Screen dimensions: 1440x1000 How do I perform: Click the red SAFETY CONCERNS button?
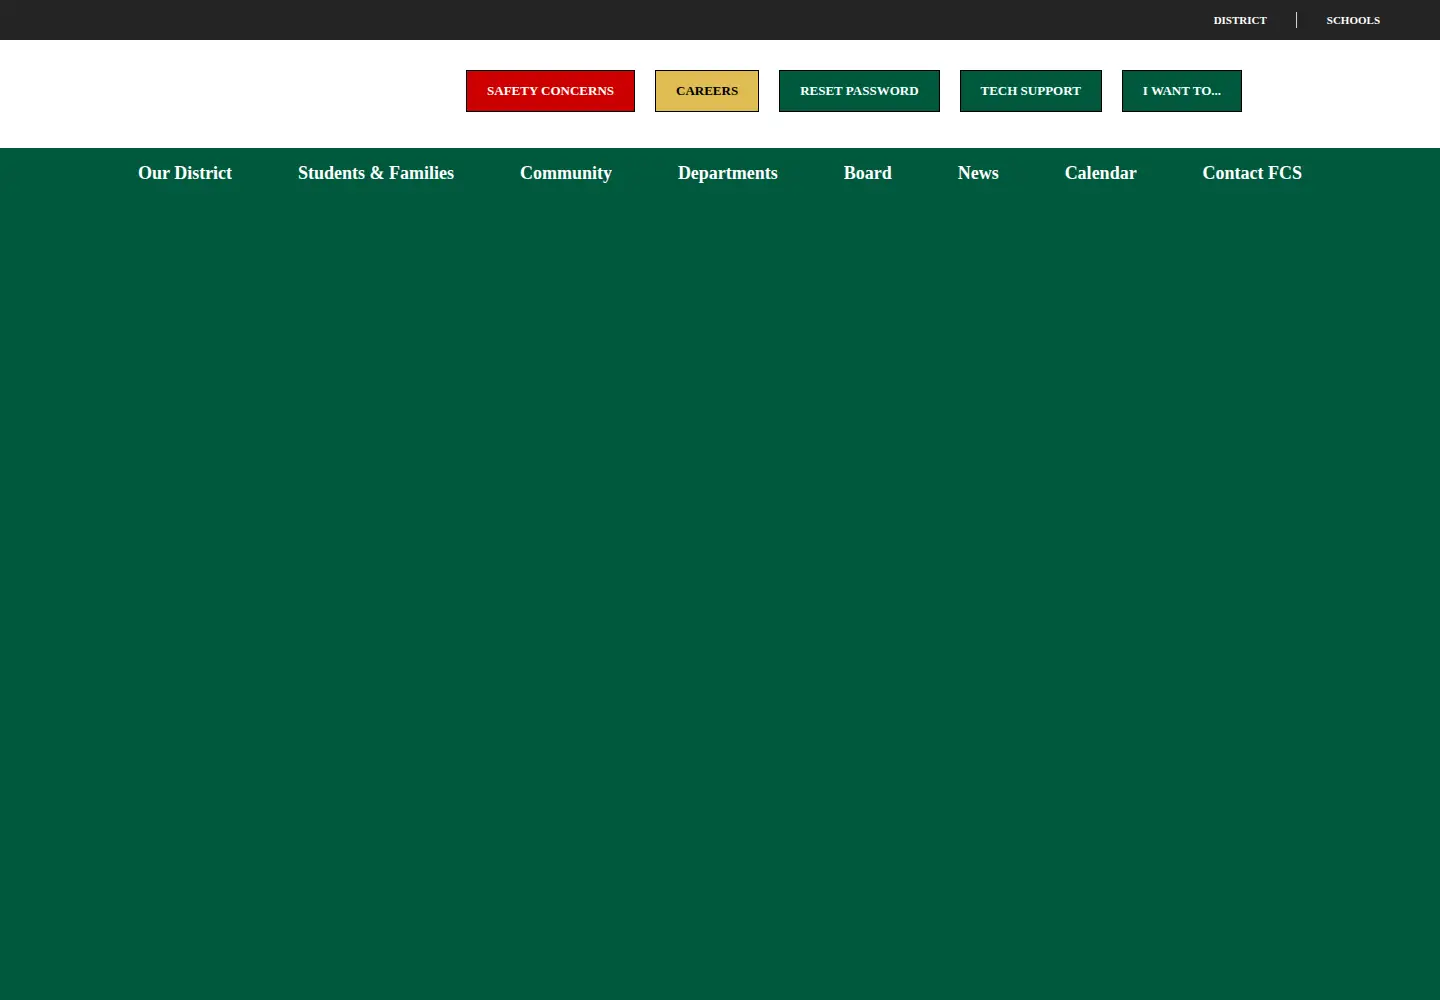[x=550, y=91]
